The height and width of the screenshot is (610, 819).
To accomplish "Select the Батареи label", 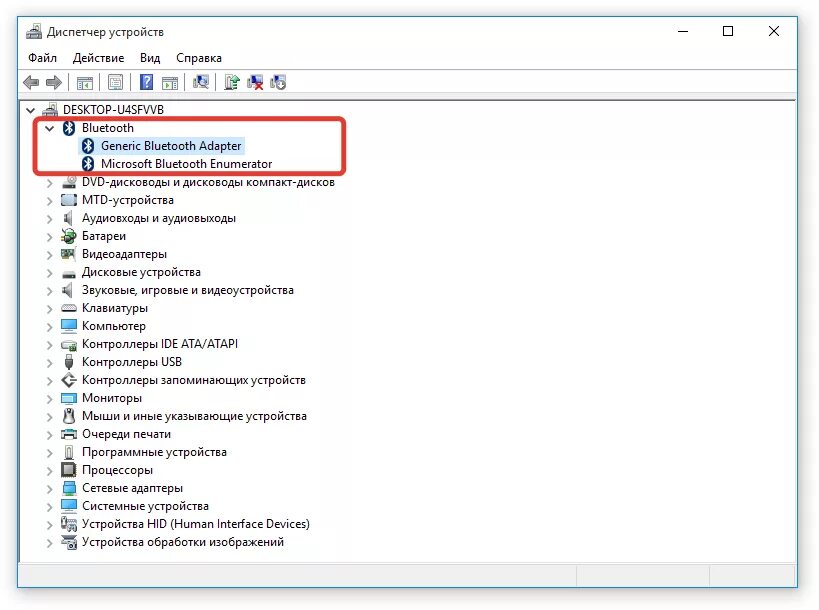I will (x=104, y=236).
